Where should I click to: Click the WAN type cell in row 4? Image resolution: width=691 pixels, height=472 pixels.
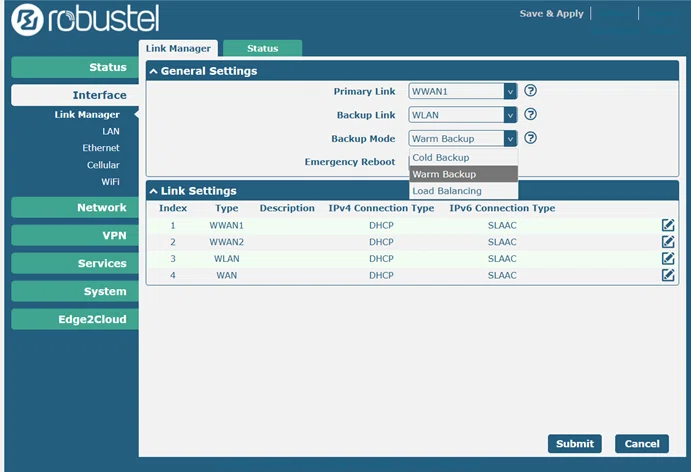pos(227,275)
